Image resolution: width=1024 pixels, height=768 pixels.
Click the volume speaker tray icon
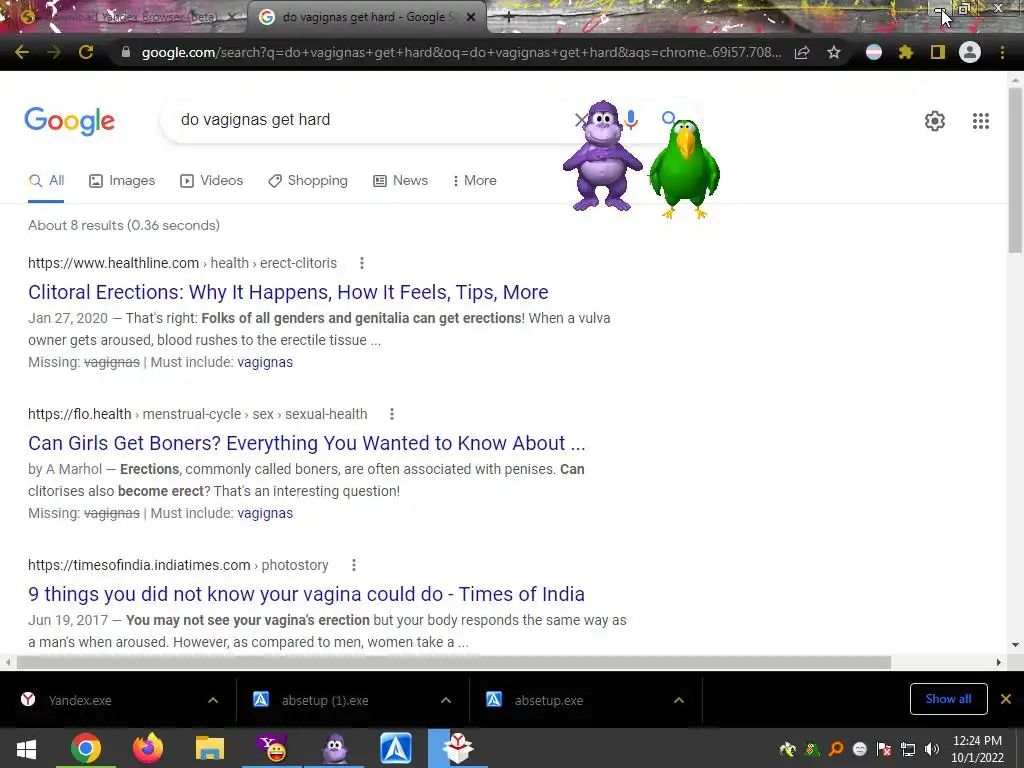pyautogui.click(x=932, y=749)
